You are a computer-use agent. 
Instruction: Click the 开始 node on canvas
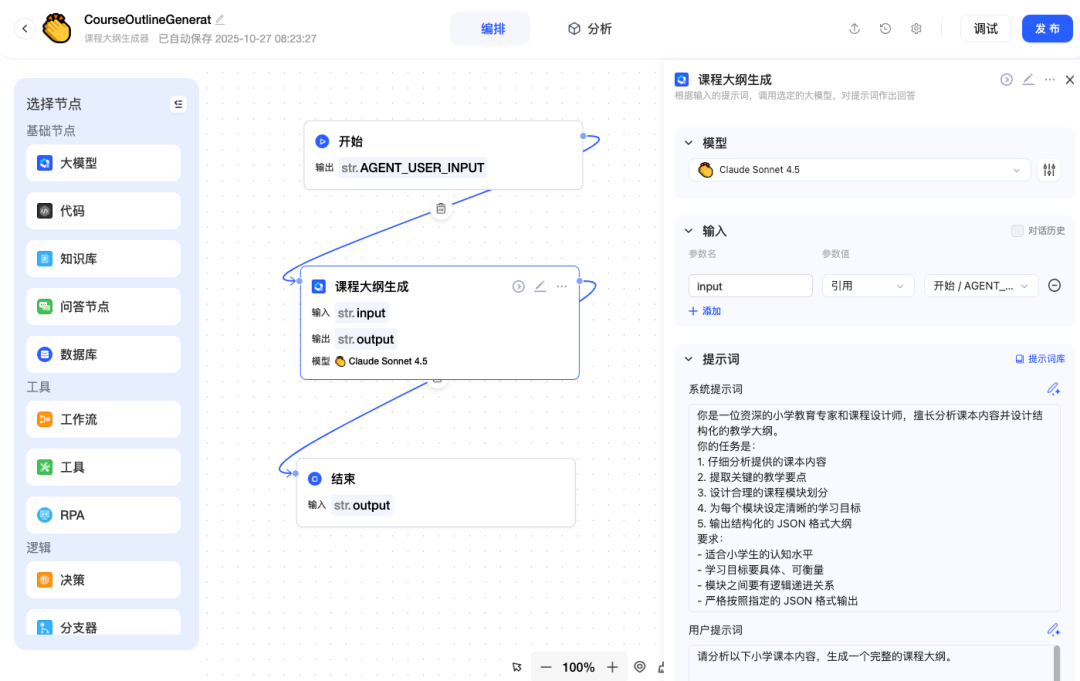coord(443,155)
